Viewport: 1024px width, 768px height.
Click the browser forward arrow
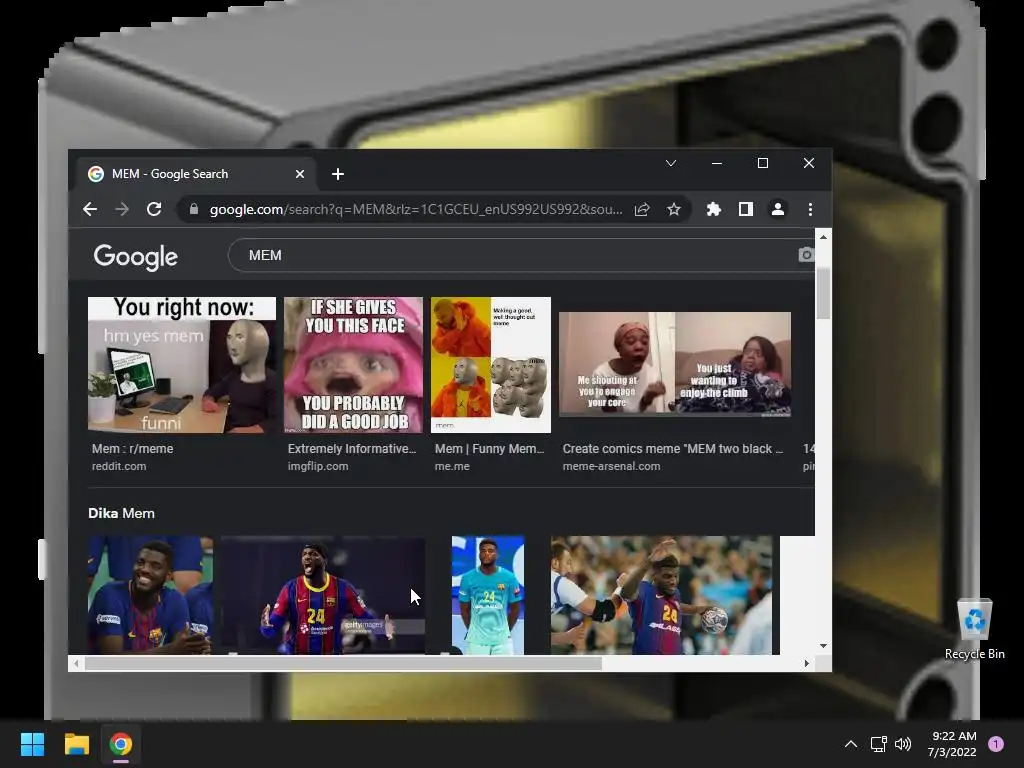tap(121, 209)
